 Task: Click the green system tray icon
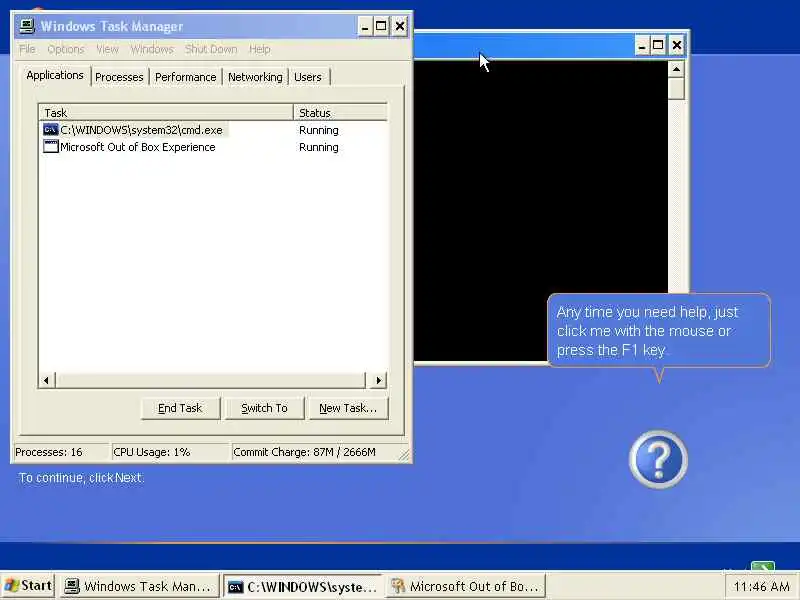click(763, 566)
